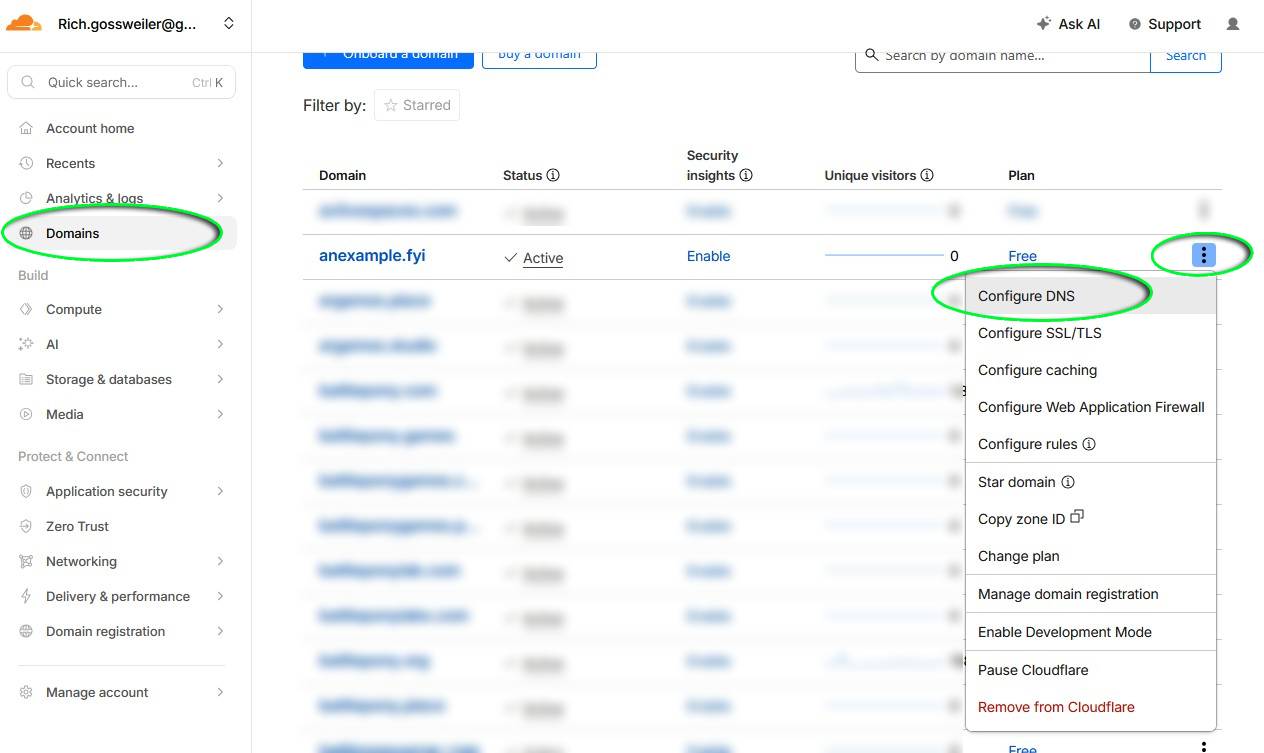Click the Copy zone ID copy icon
Screen dimensions: 1264x753
click(1077, 517)
